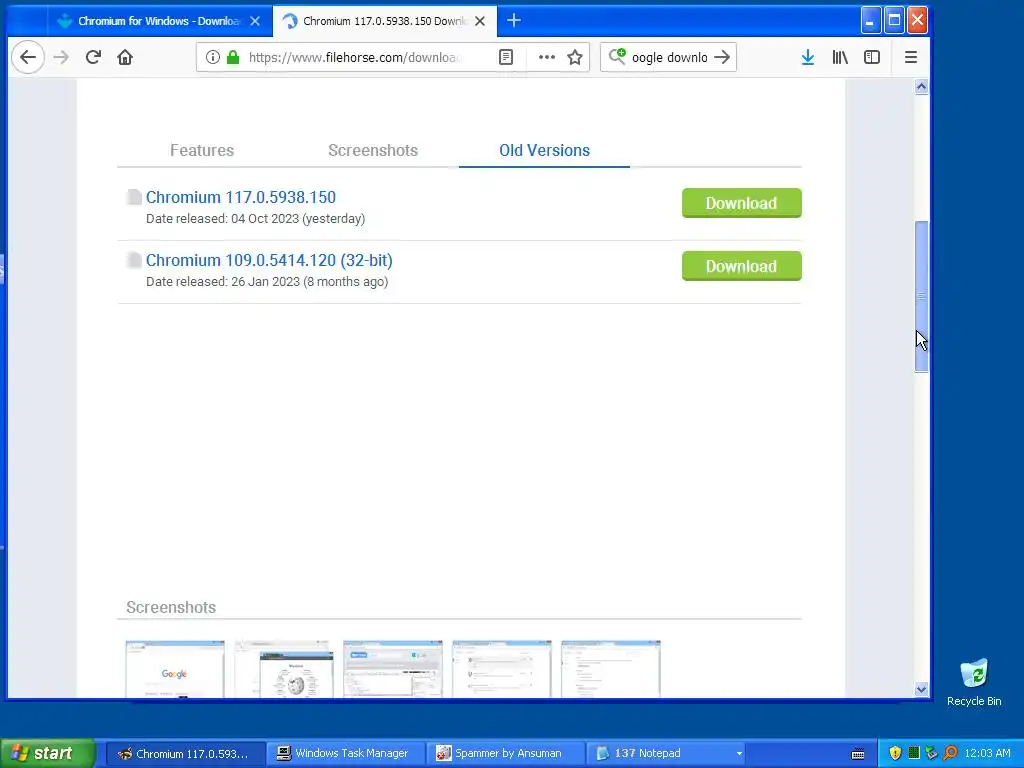Open the Features tab
The image size is (1024, 768).
click(202, 150)
